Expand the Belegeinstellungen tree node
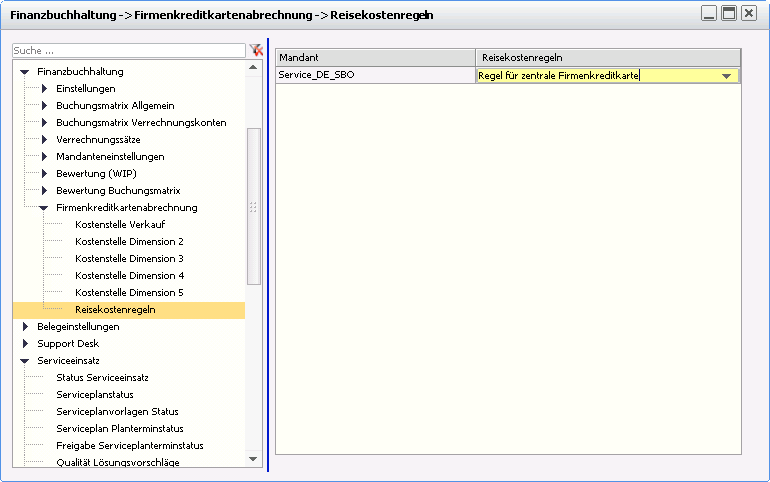Image resolution: width=770 pixels, height=482 pixels. (25, 327)
